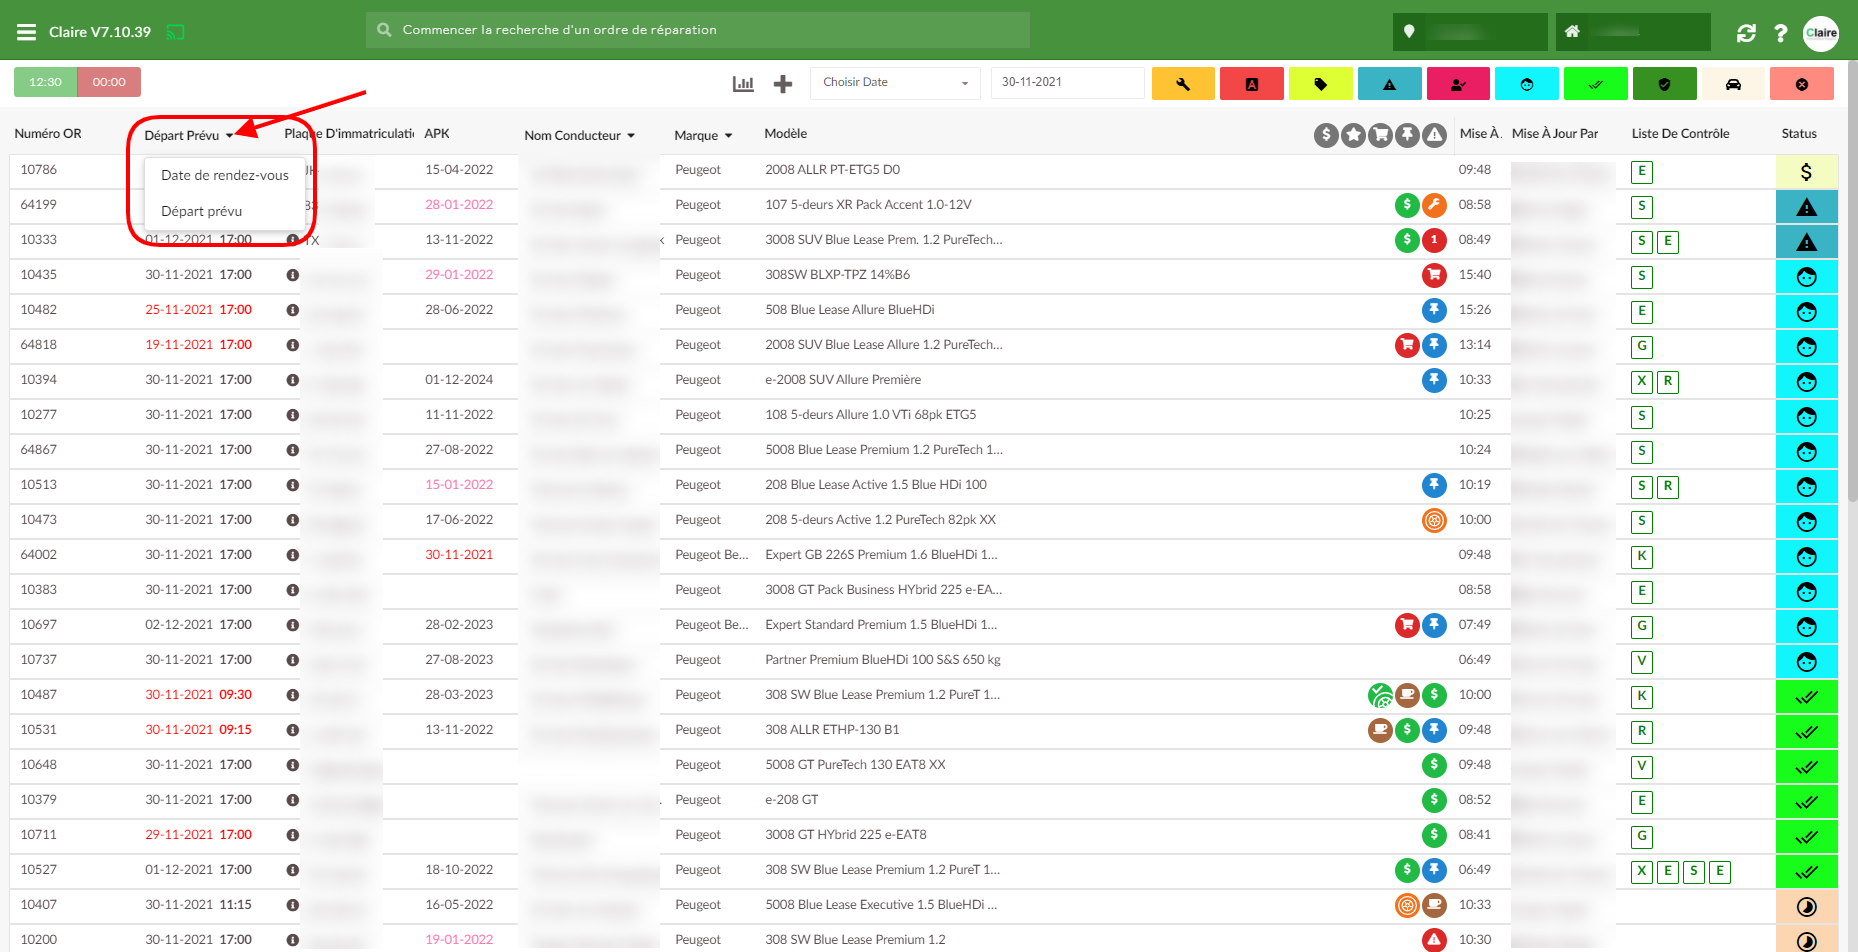Click red date 25-11-2021 in row 10482
Screen dimensions: 1858x952
click(179, 310)
